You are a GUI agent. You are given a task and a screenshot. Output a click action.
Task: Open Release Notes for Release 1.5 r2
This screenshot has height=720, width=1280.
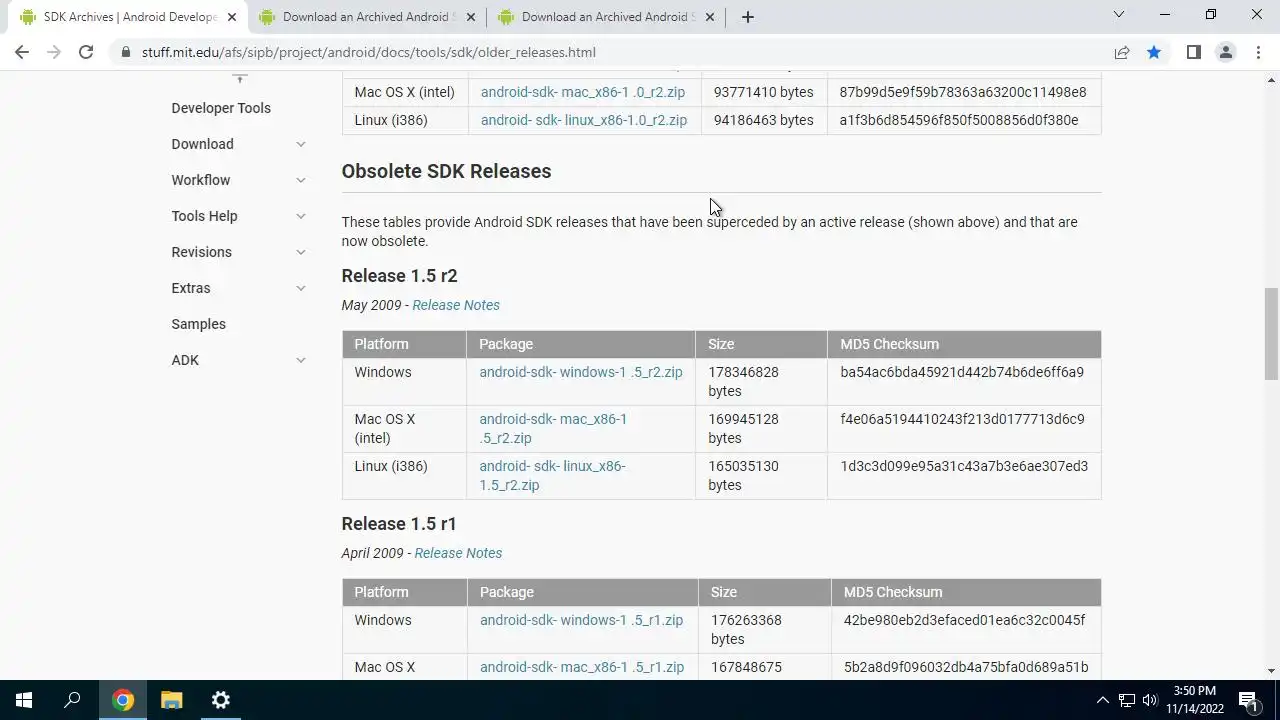(x=456, y=305)
